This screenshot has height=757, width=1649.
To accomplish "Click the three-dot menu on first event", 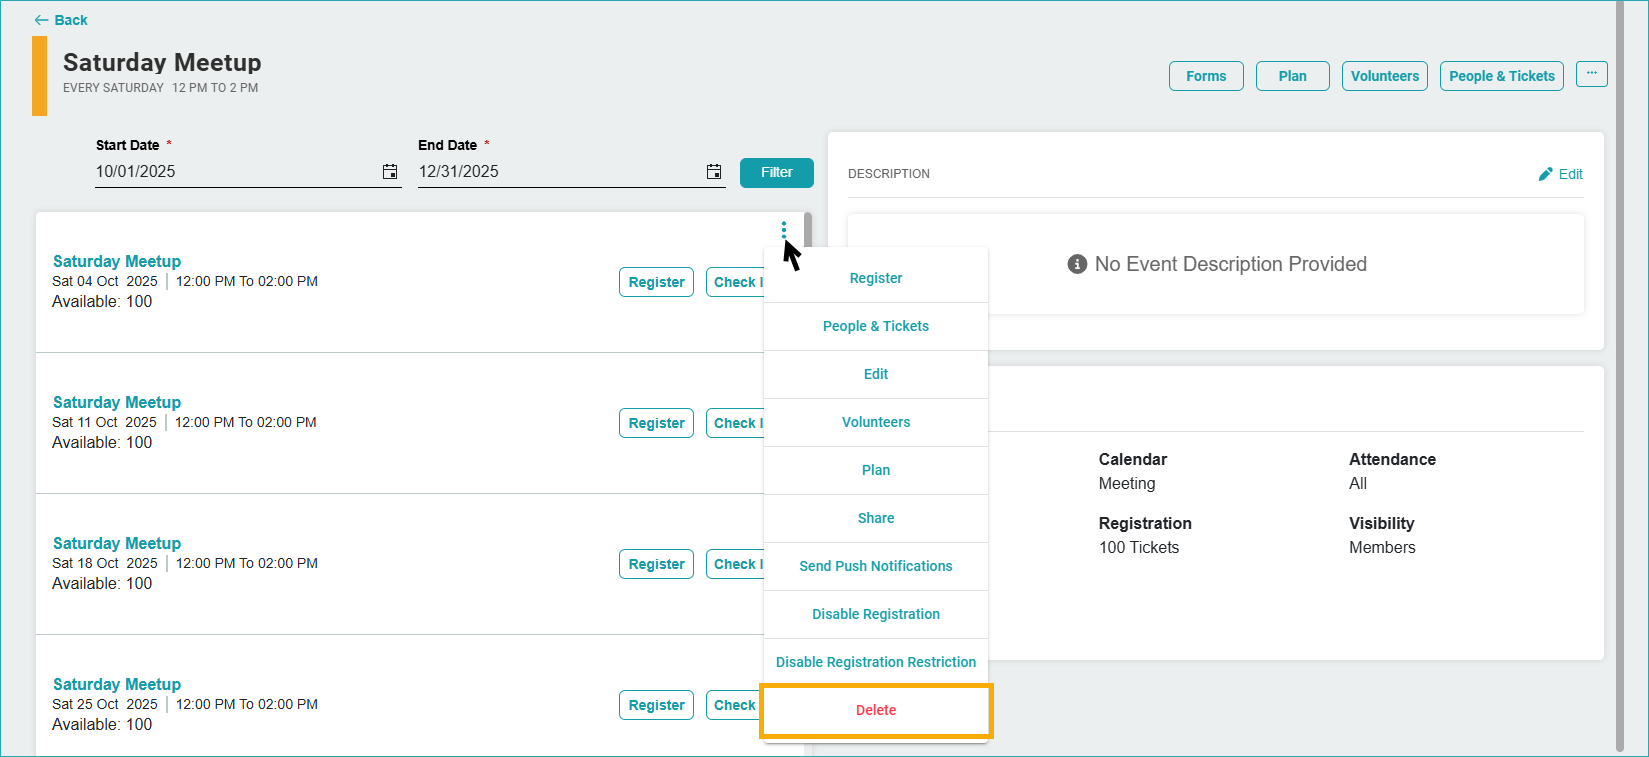I will [x=784, y=230].
